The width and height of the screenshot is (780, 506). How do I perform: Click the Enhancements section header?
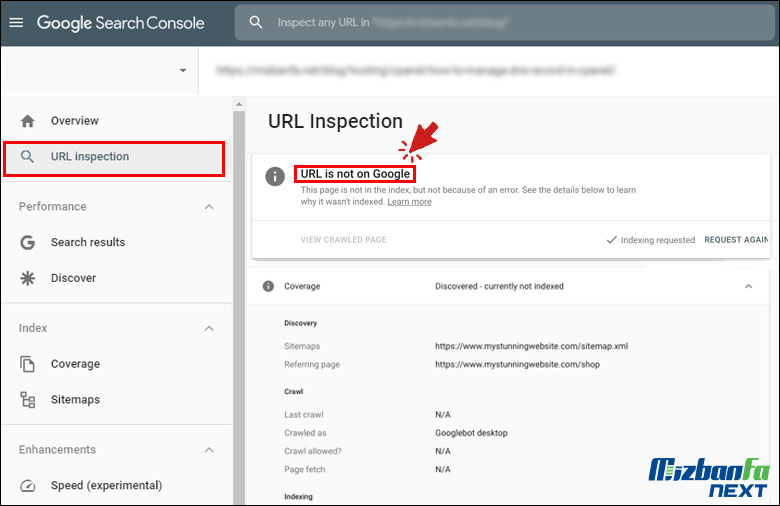pos(57,449)
